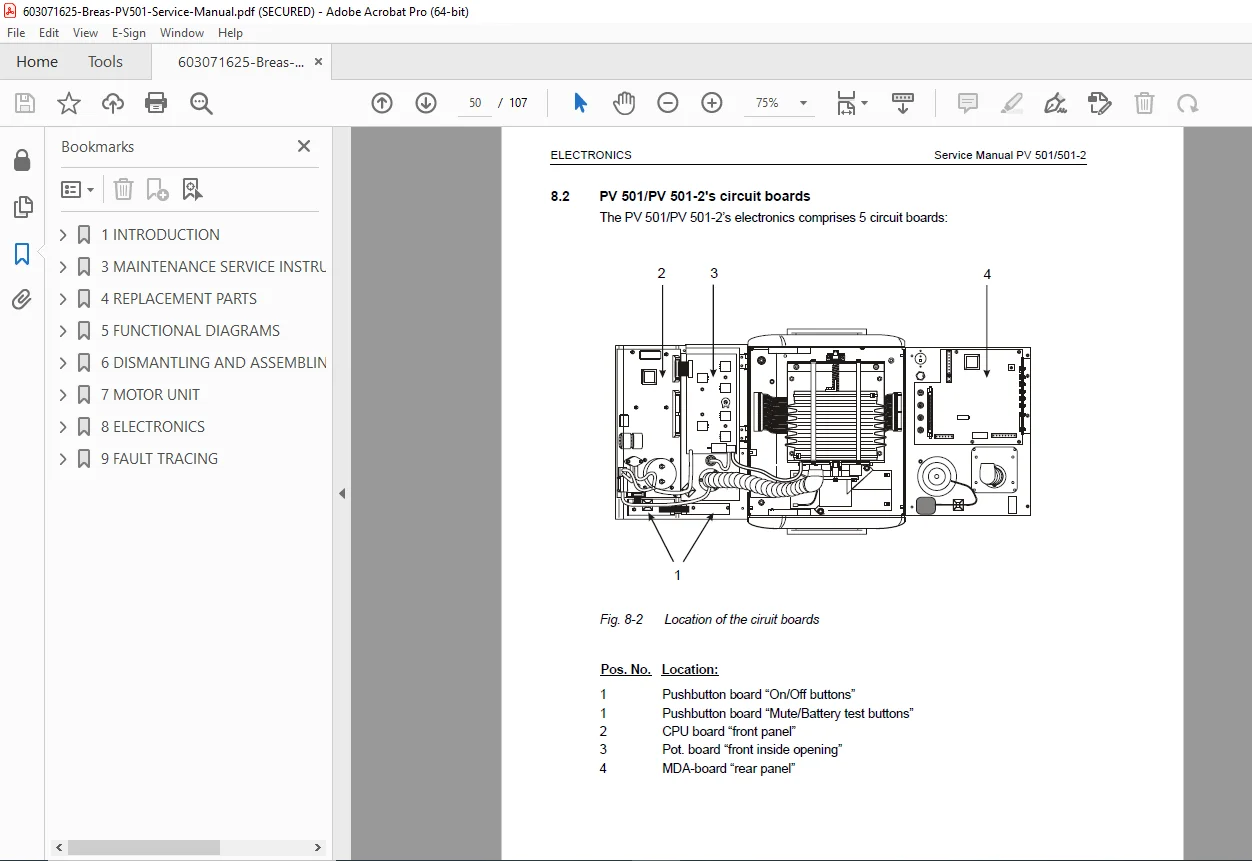Open the Edit menu
This screenshot has height=861, width=1252.
pyautogui.click(x=48, y=33)
